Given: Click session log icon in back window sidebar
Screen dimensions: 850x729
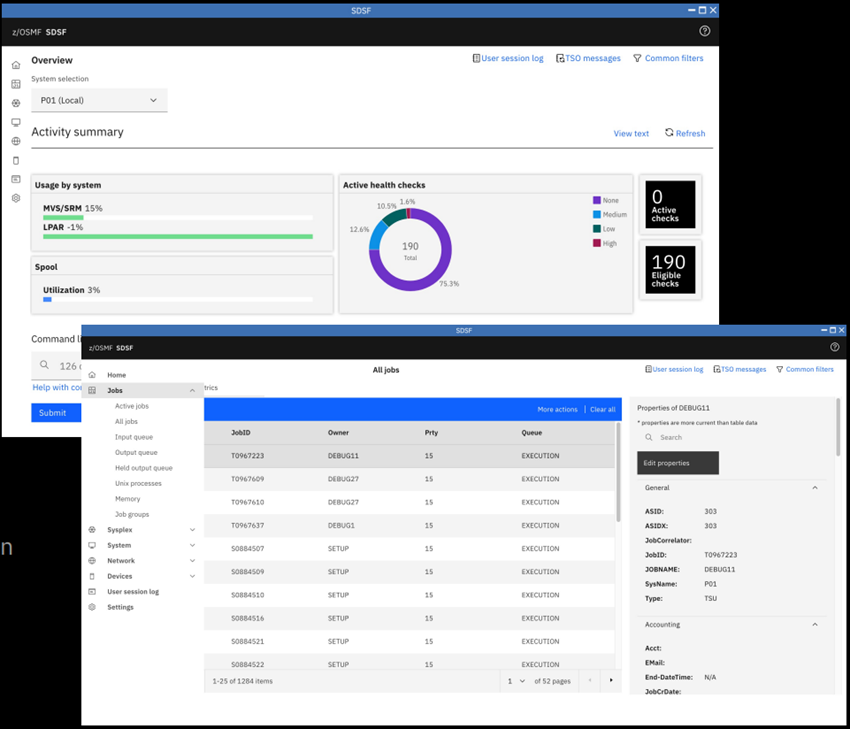Looking at the screenshot, I should (x=16, y=179).
